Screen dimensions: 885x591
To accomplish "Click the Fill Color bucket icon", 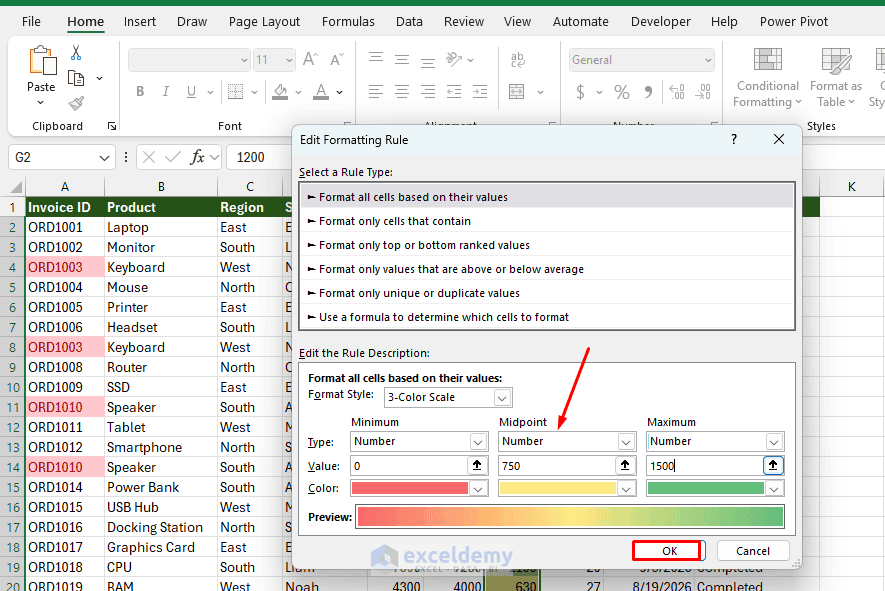I will coord(280,91).
